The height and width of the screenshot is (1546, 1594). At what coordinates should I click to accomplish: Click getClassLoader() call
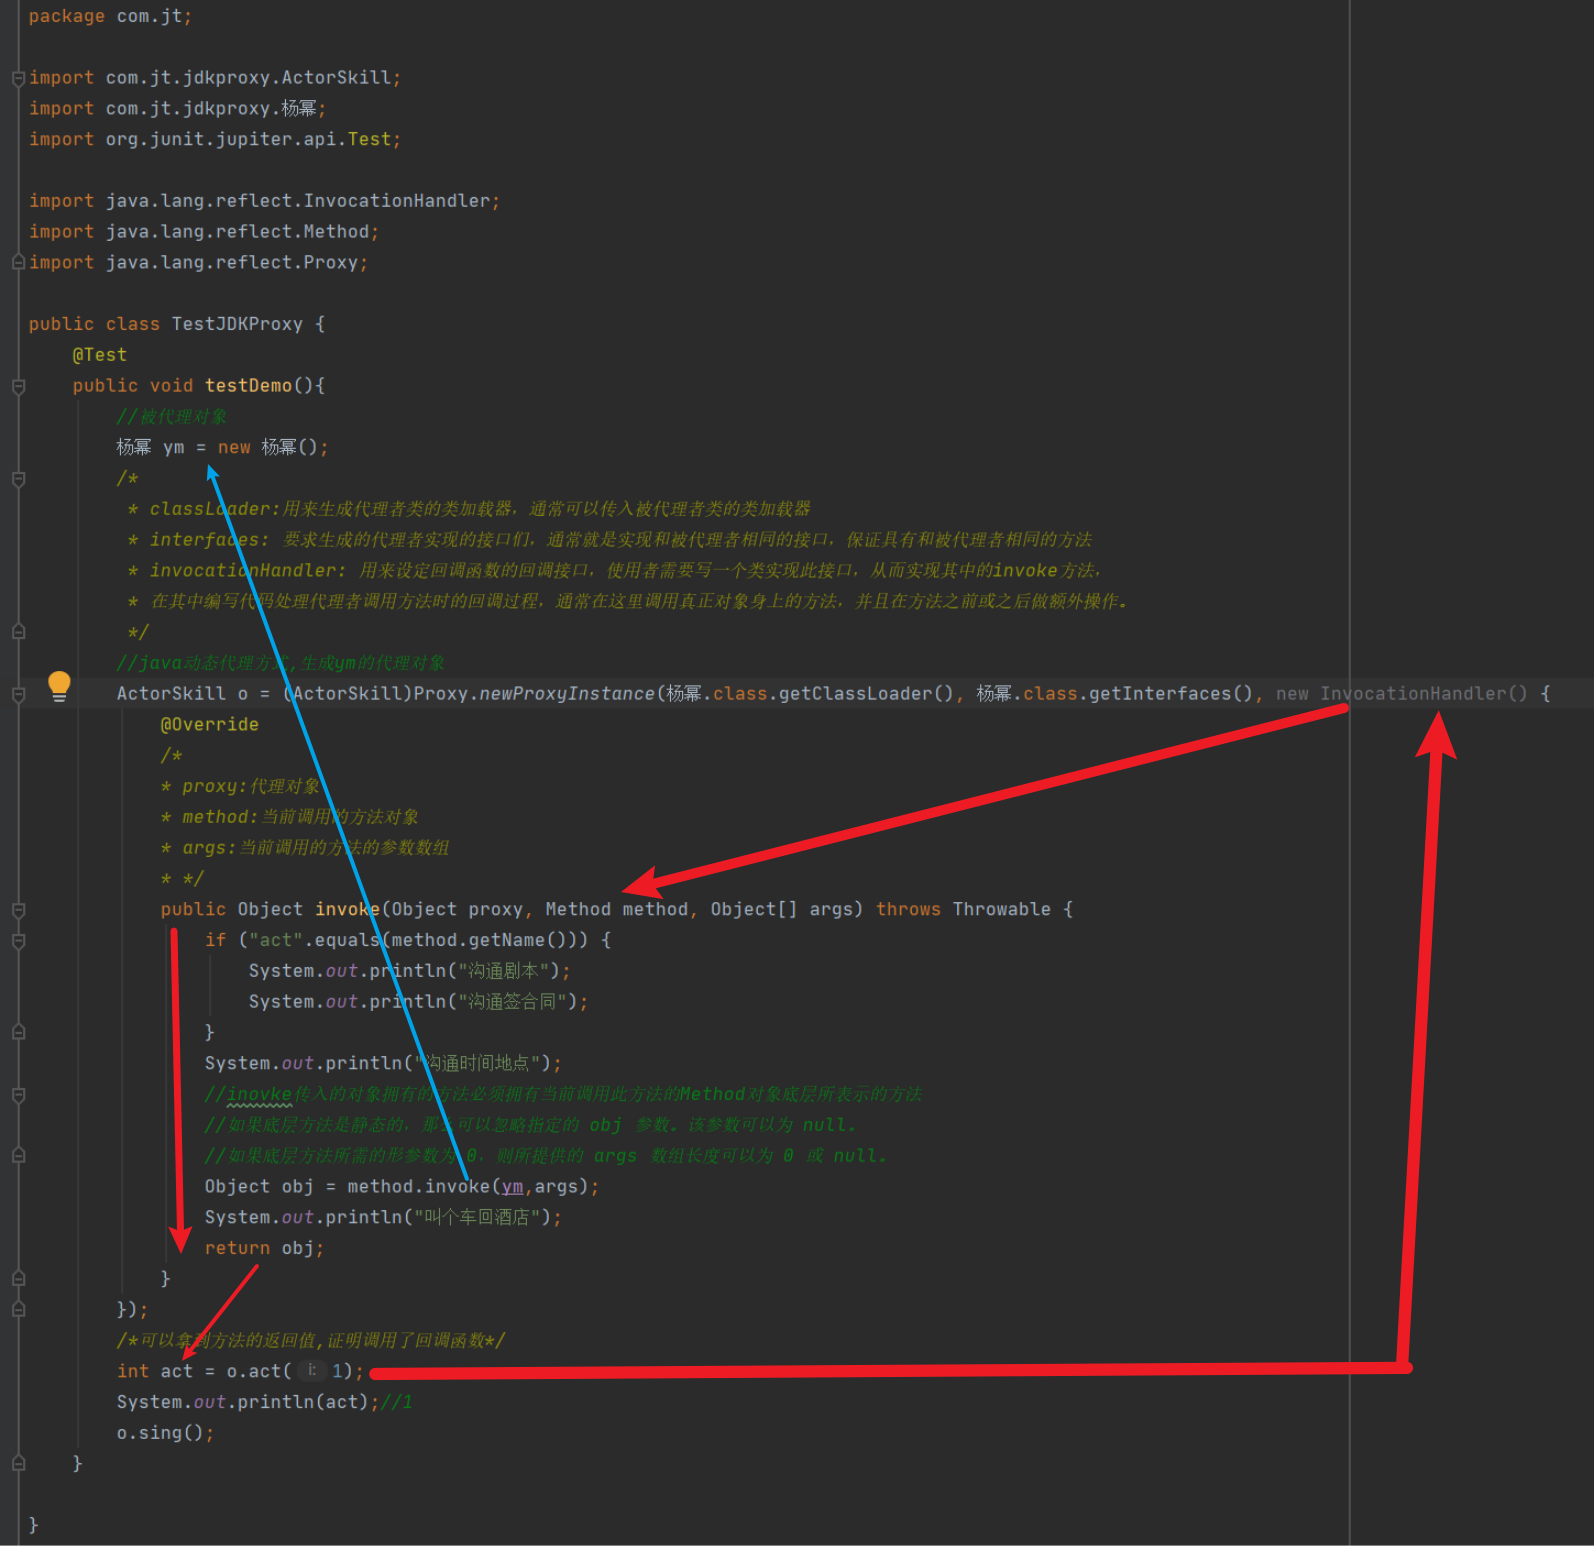866,694
